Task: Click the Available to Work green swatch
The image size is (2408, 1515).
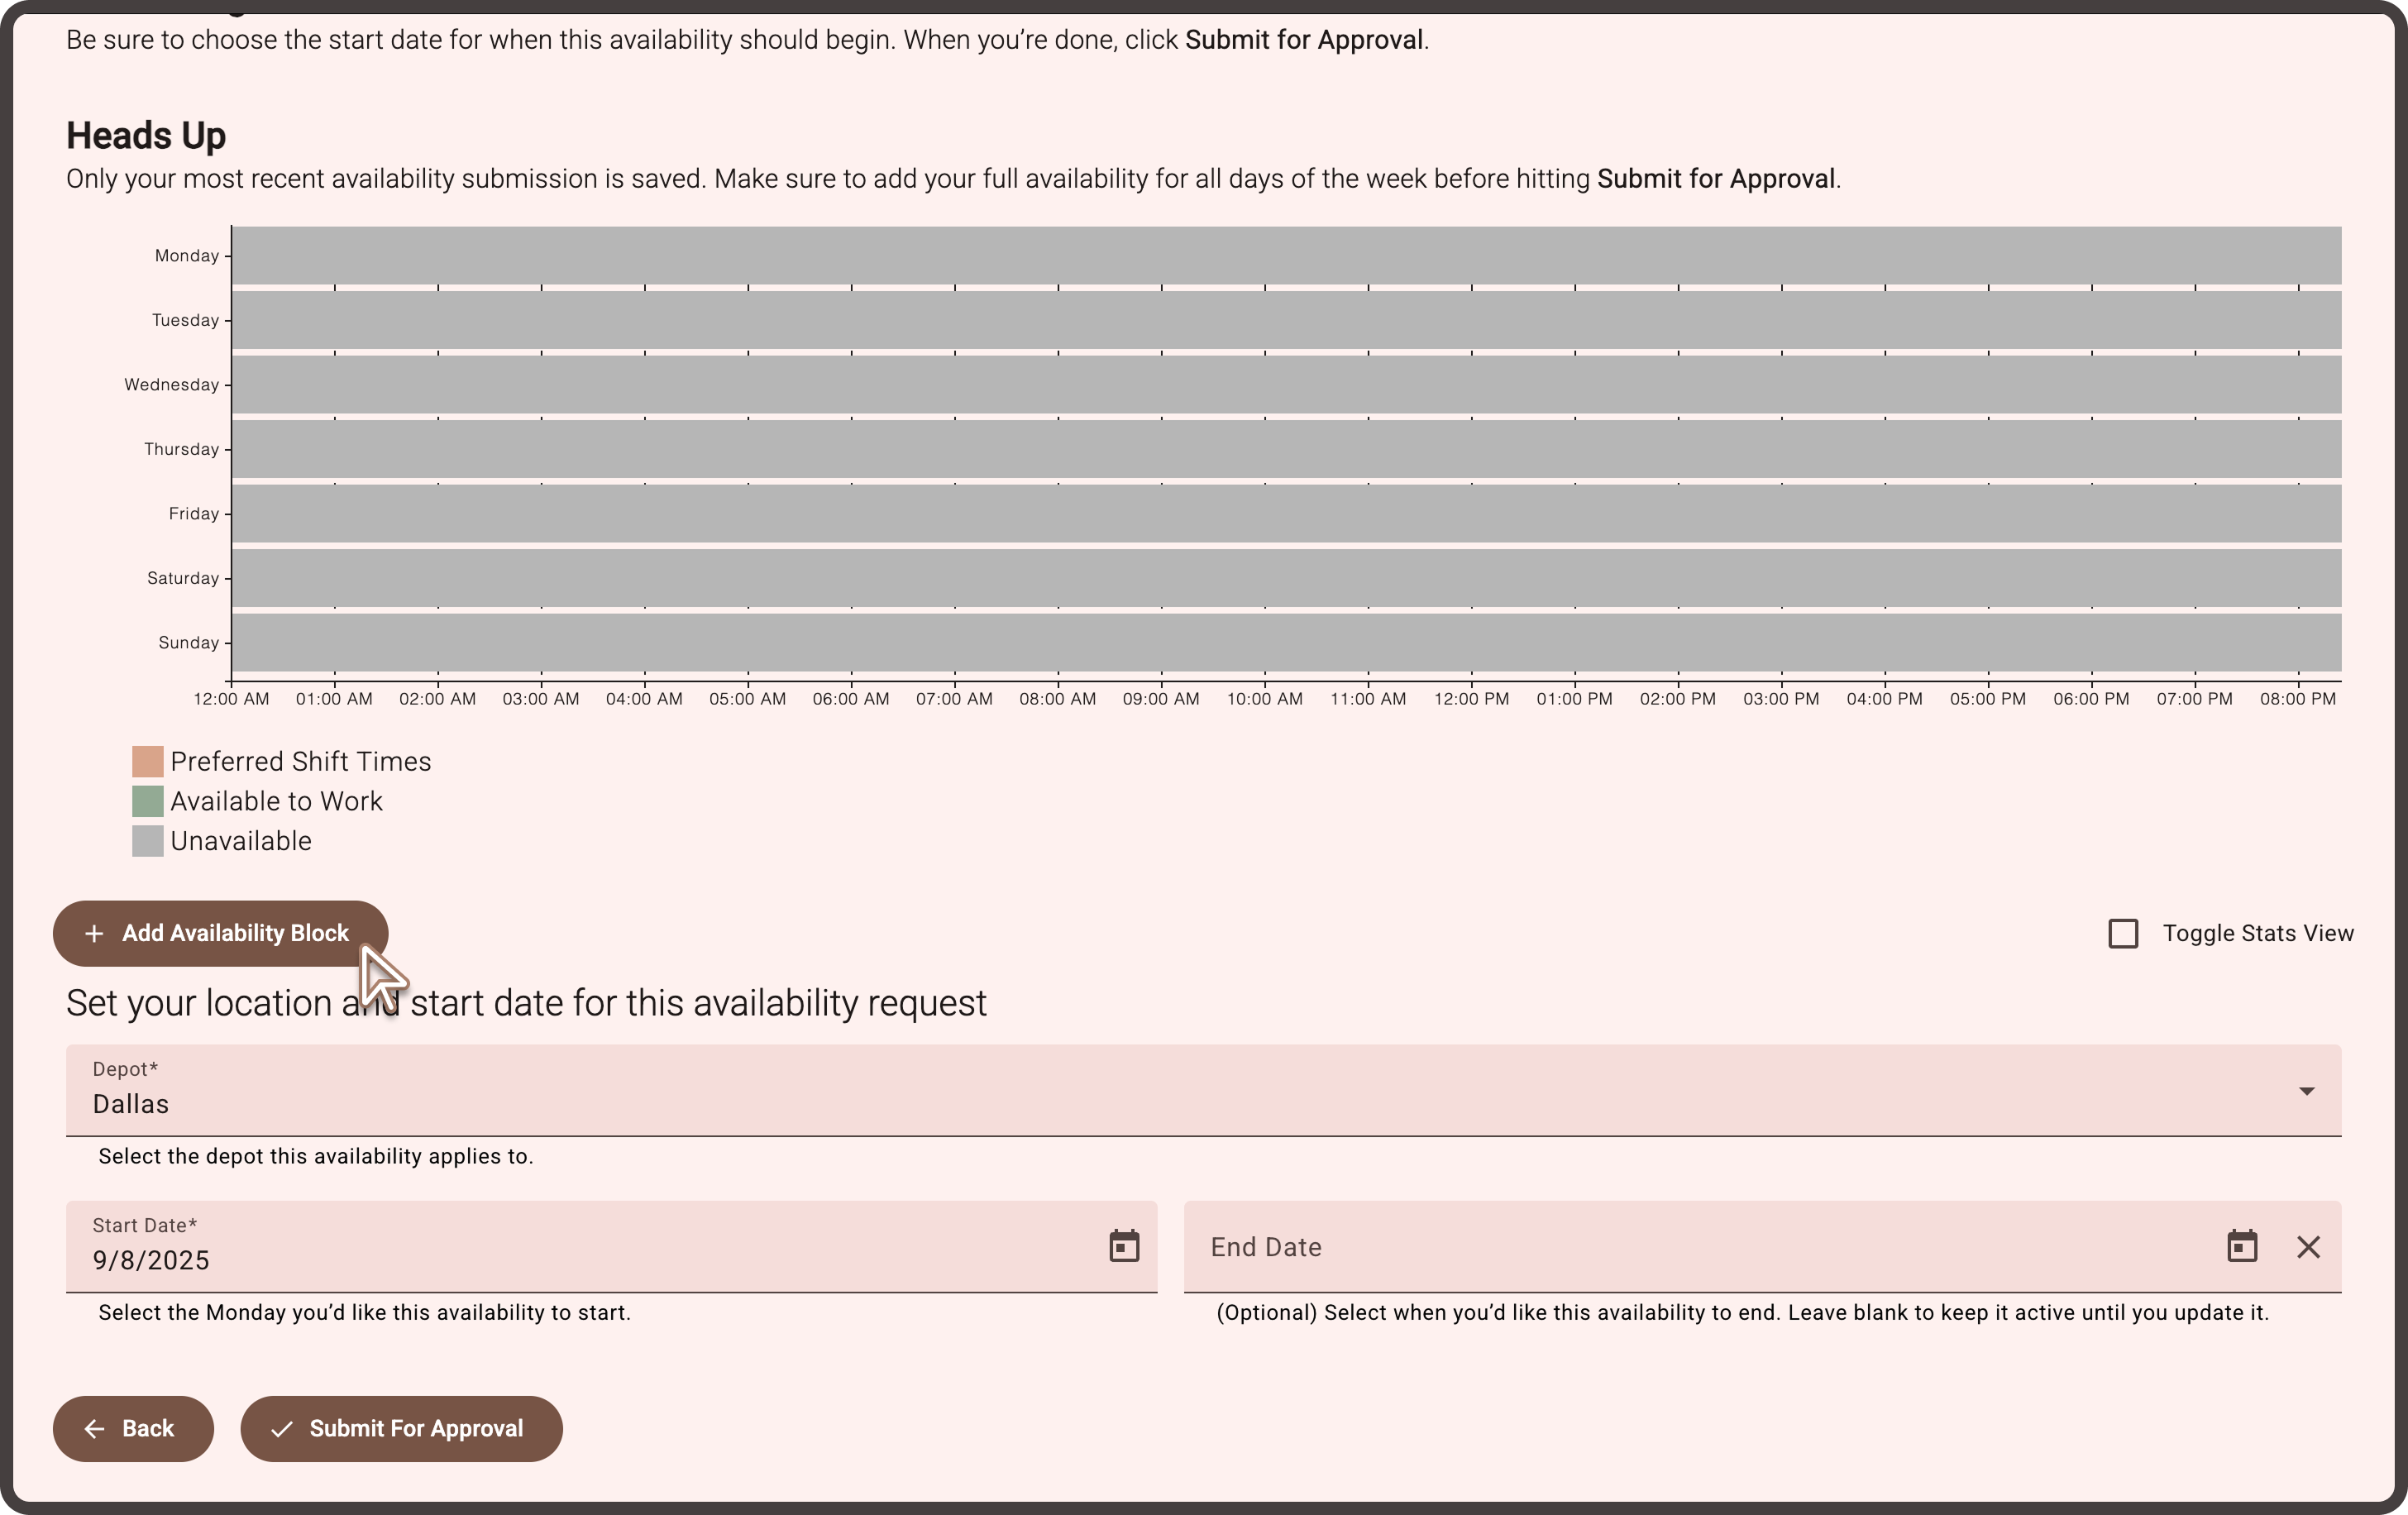Action: (x=148, y=801)
